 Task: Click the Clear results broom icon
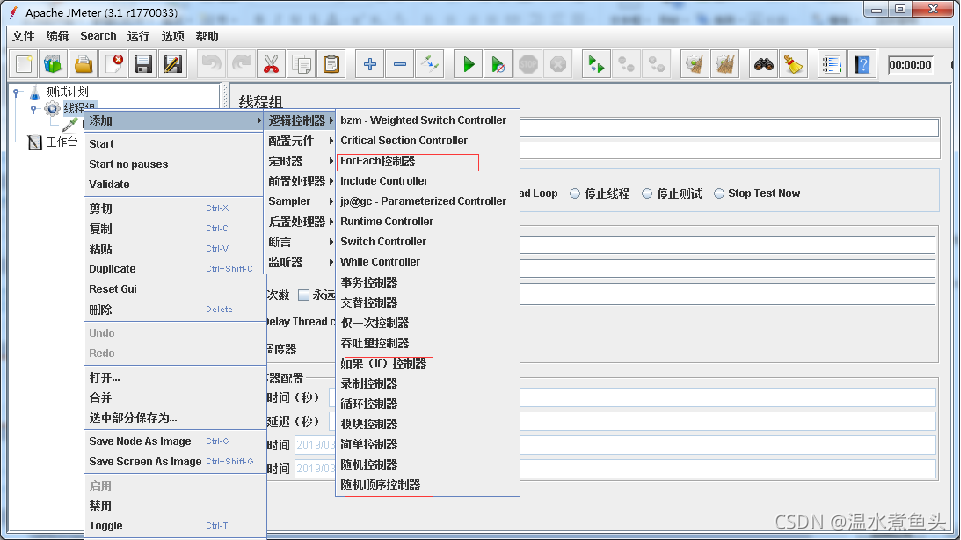[x=694, y=64]
